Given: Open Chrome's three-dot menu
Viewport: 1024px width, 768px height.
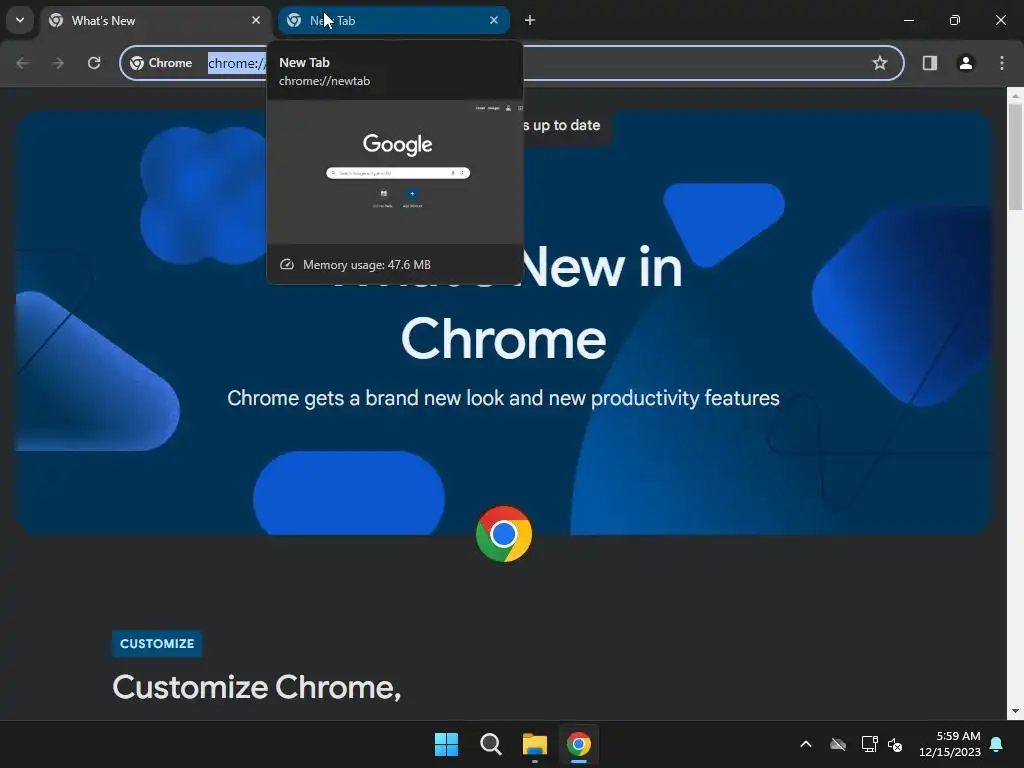Looking at the screenshot, I should point(1002,63).
